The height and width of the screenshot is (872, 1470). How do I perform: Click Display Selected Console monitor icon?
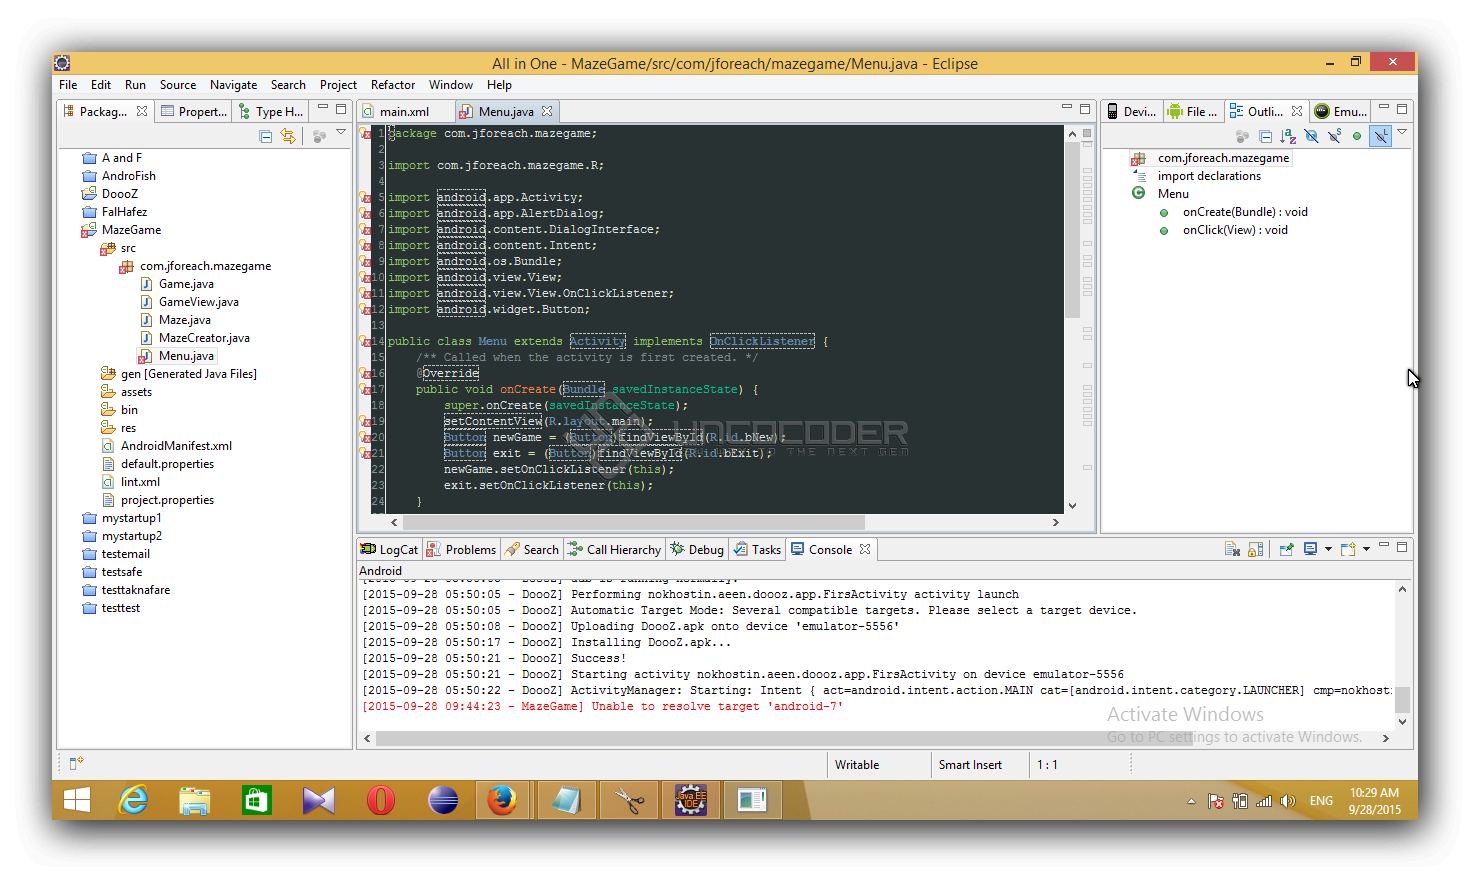(x=1310, y=549)
